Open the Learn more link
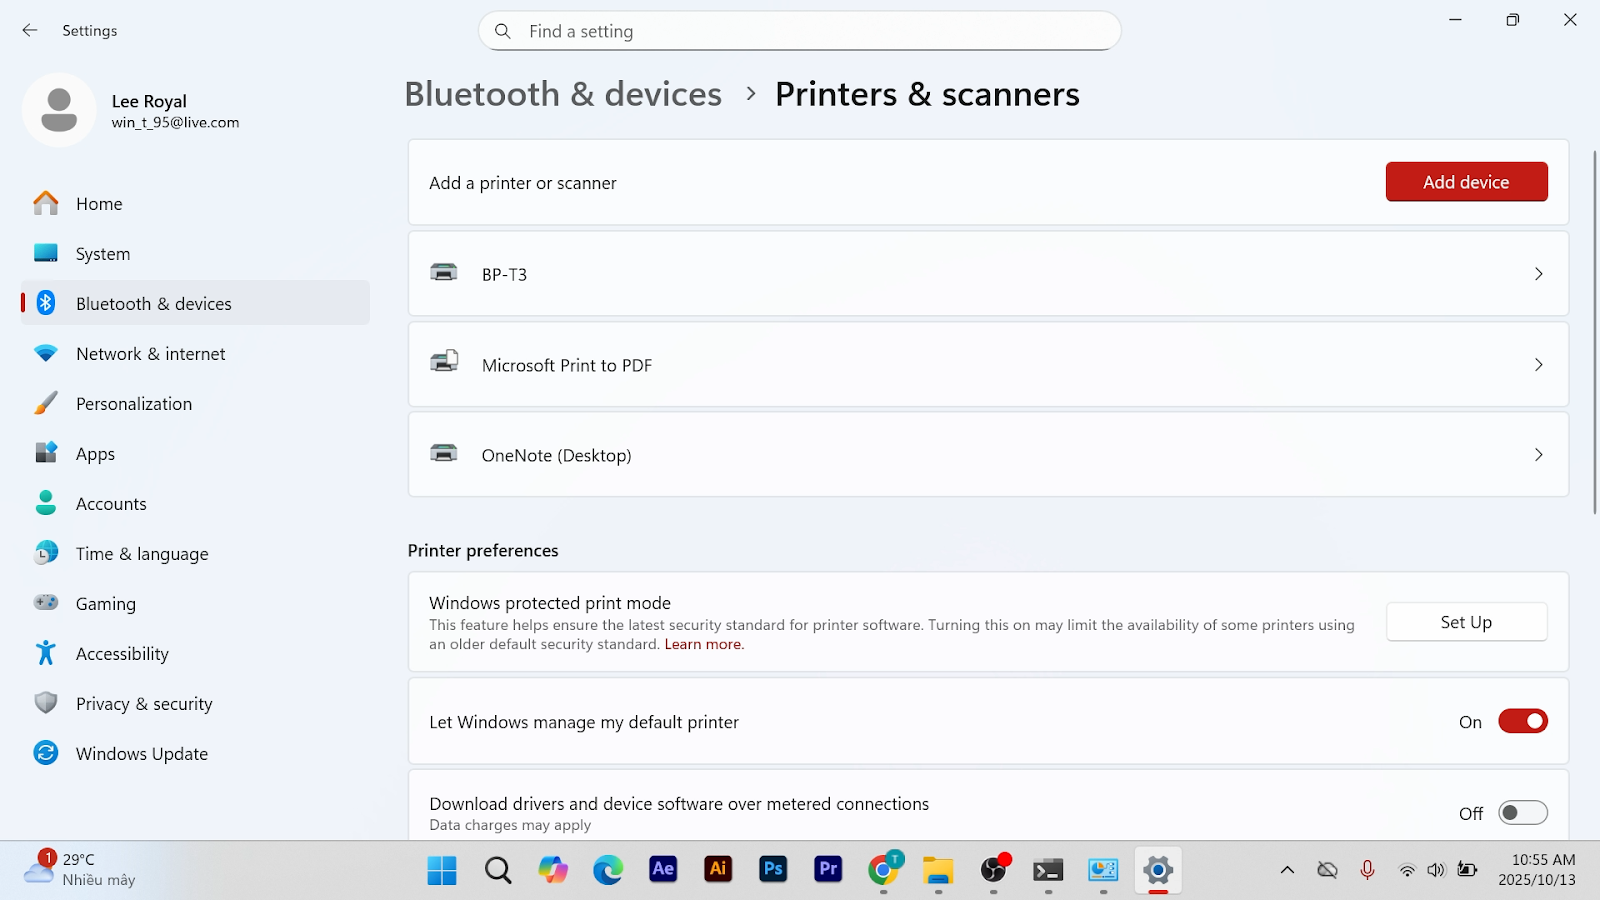The image size is (1600, 900). [x=704, y=645]
